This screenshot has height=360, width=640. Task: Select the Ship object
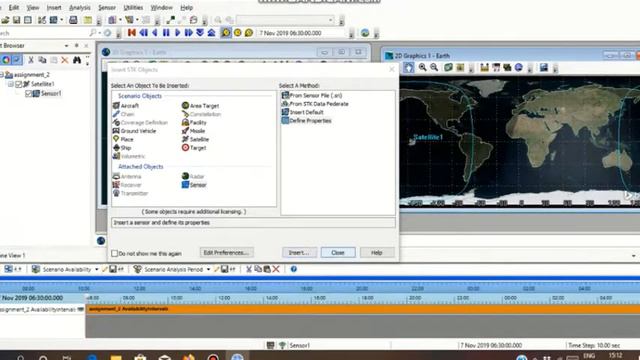[x=122, y=148]
